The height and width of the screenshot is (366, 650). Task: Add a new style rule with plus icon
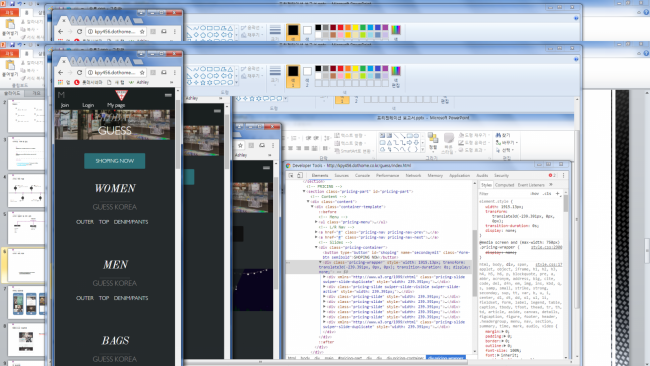pyautogui.click(x=558, y=194)
